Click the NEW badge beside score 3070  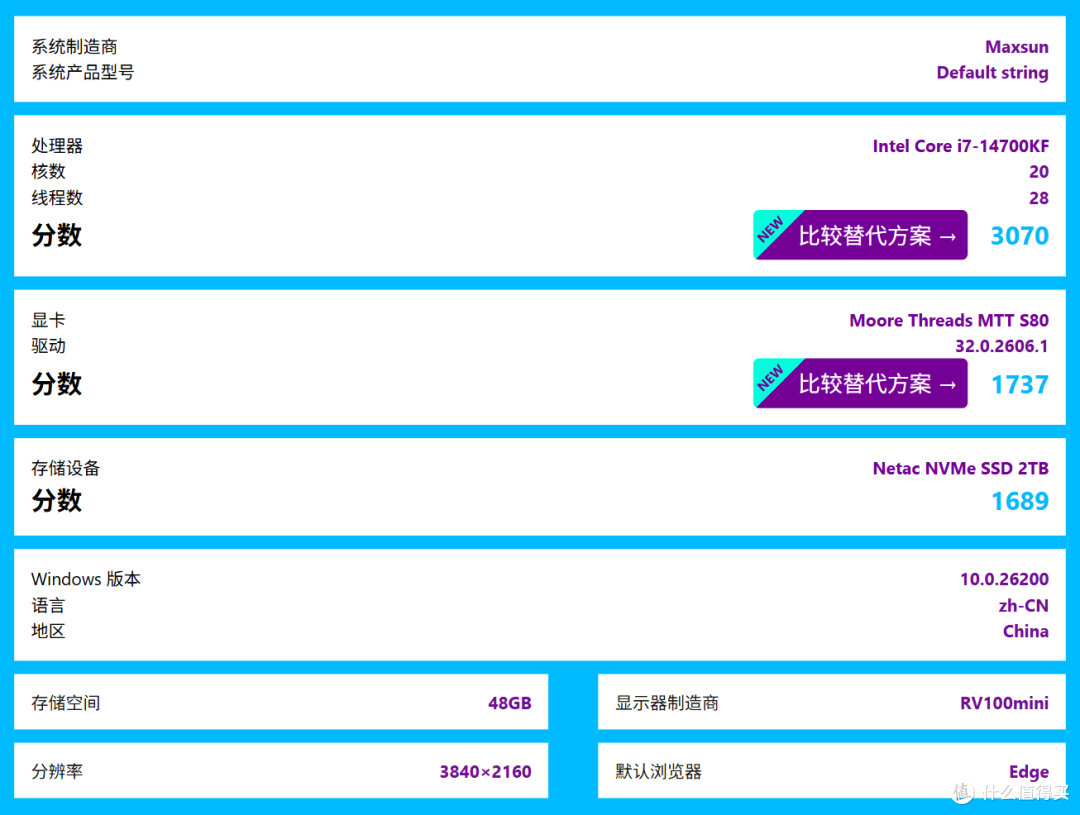click(771, 229)
